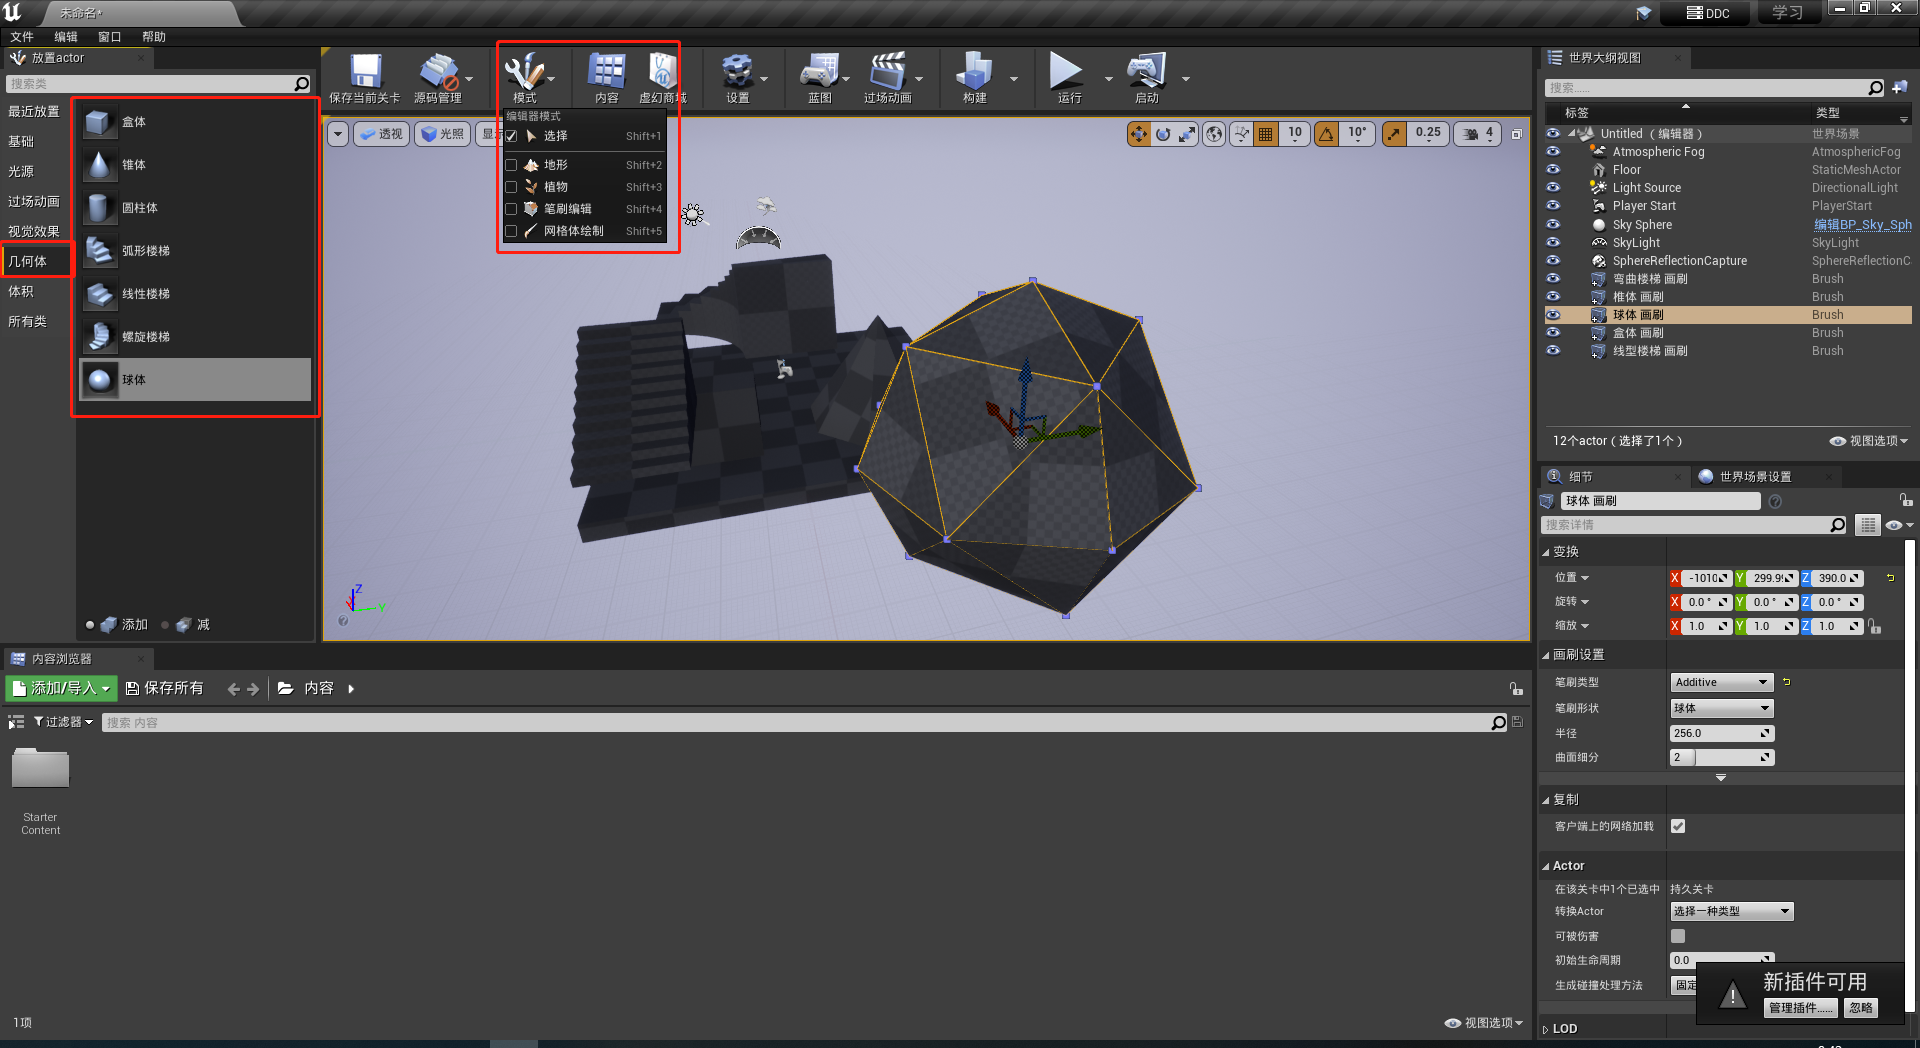Open the Brush Shape (球体) dropdown
This screenshot has width=1920, height=1048.
coord(1722,708)
